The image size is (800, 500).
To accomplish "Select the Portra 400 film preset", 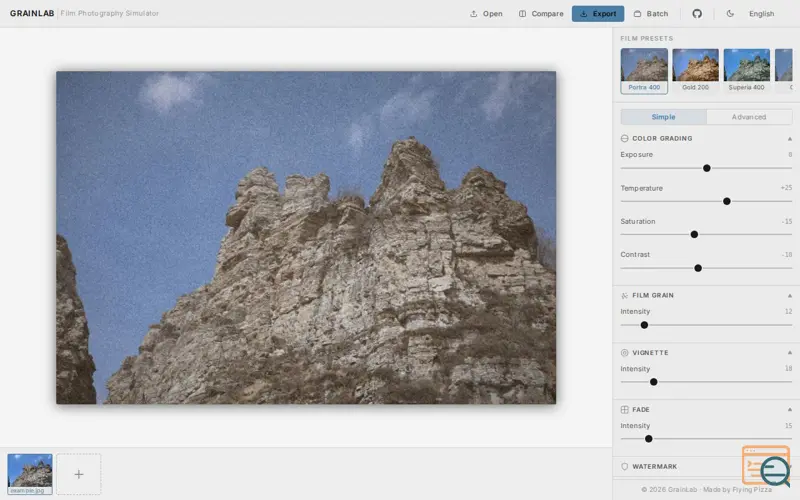I will point(644,71).
